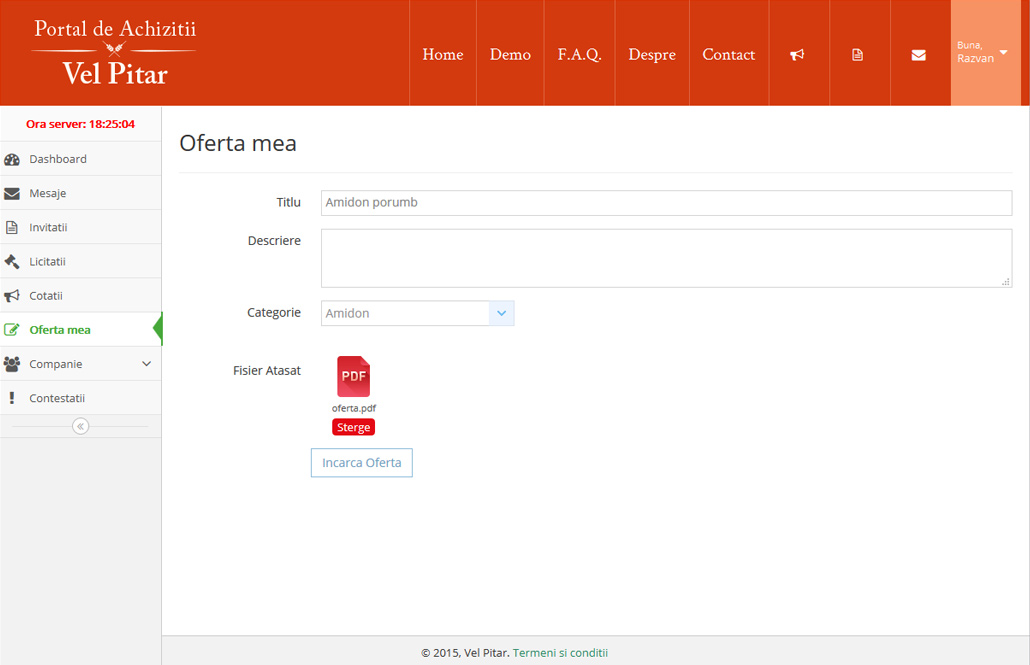Screen dimensions: 1030x665
Task: Click the oferta.pdf file name
Action: [353, 408]
